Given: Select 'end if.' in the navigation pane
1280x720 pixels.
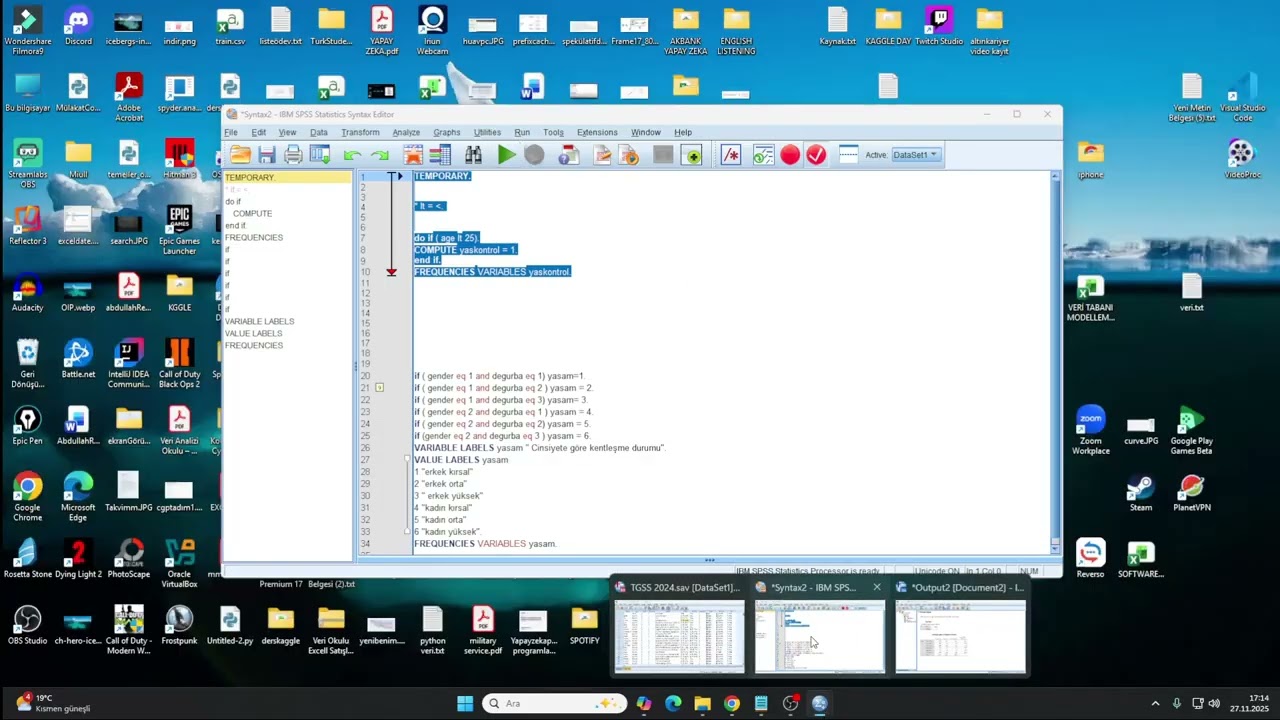Looking at the screenshot, I should pos(236,225).
